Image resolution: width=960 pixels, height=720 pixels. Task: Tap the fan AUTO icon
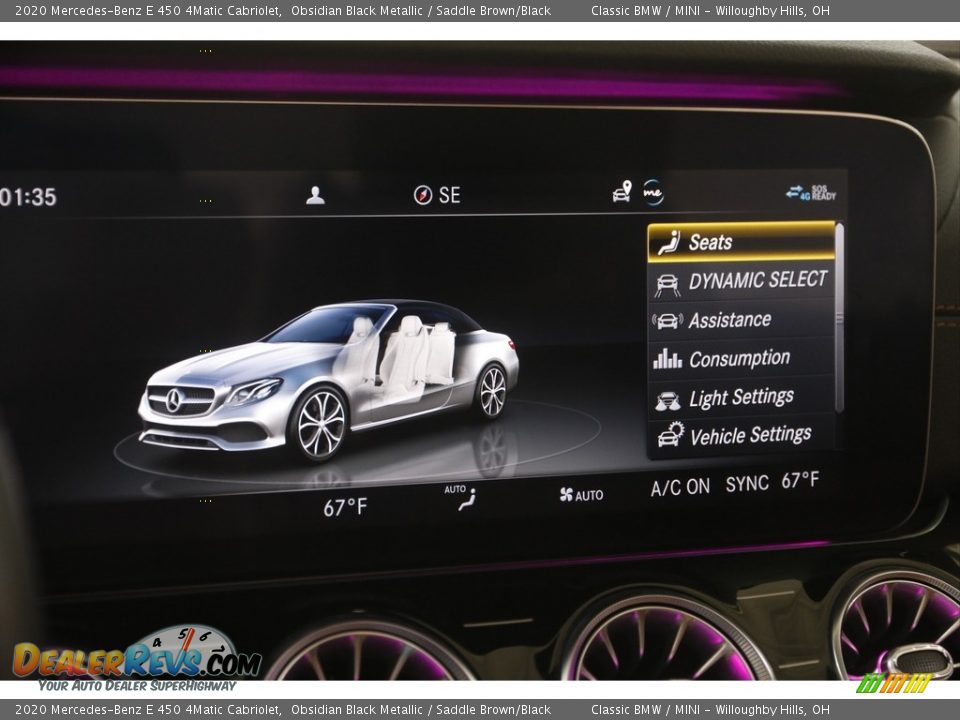581,495
